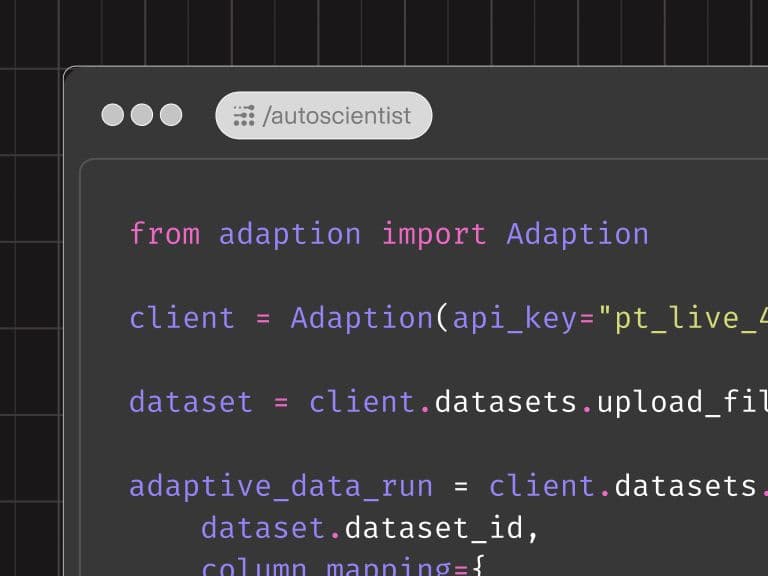Click 'upload_fil' method text

[x=682, y=402]
